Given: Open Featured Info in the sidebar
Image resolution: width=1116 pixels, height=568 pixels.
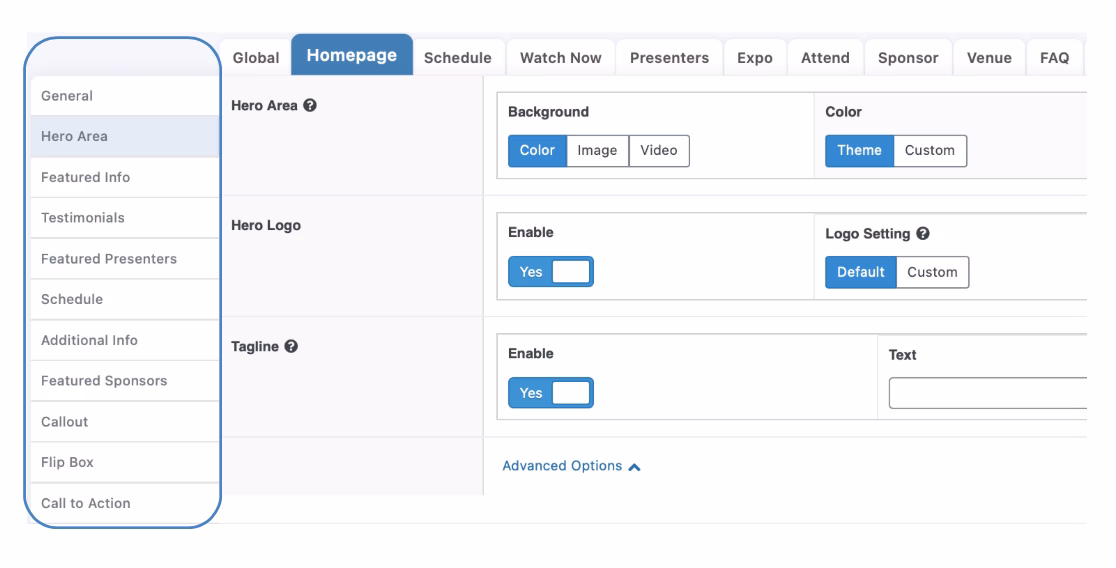Looking at the screenshot, I should coord(85,177).
